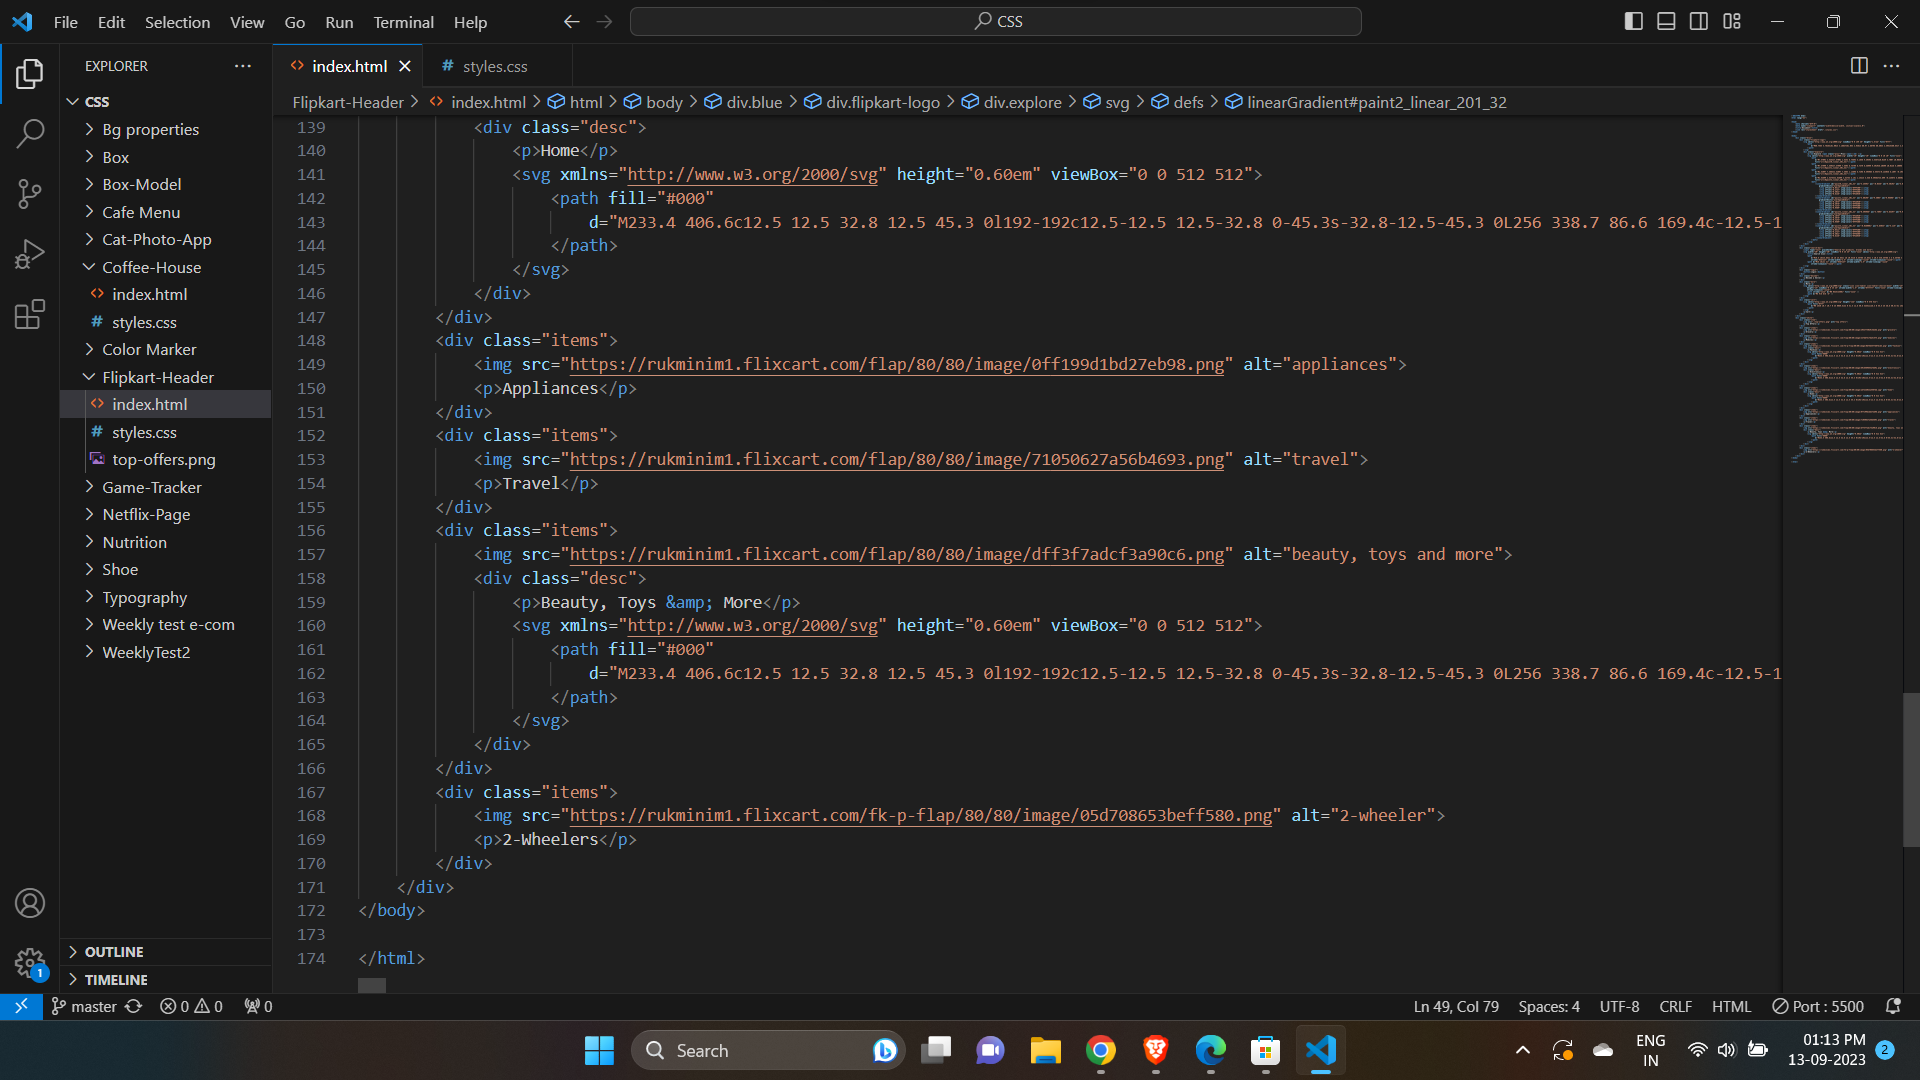Open the Run and Debug panel

tap(30, 254)
